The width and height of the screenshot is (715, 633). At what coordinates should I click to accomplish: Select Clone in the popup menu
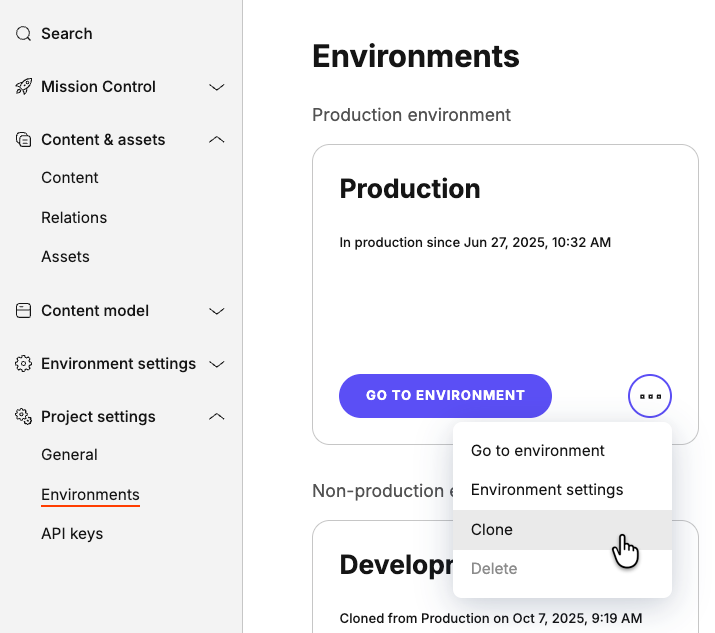pos(562,529)
